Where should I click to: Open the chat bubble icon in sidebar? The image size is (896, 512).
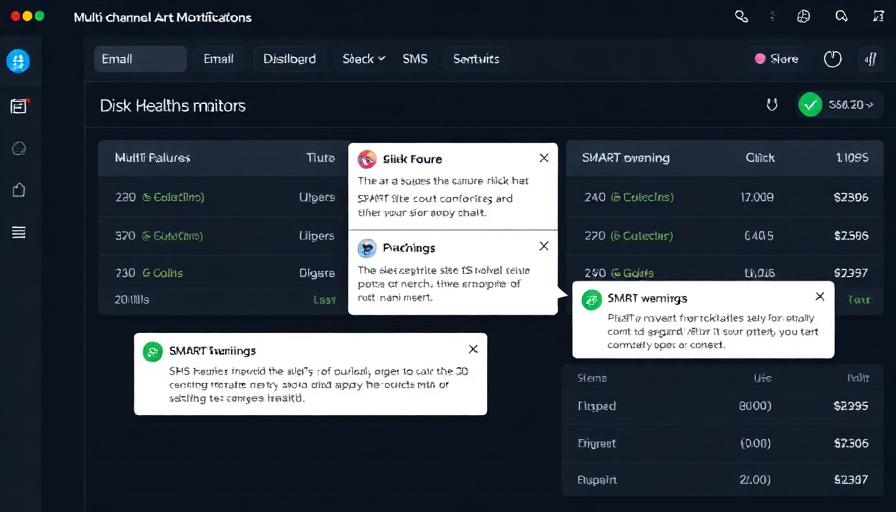pos(19,149)
